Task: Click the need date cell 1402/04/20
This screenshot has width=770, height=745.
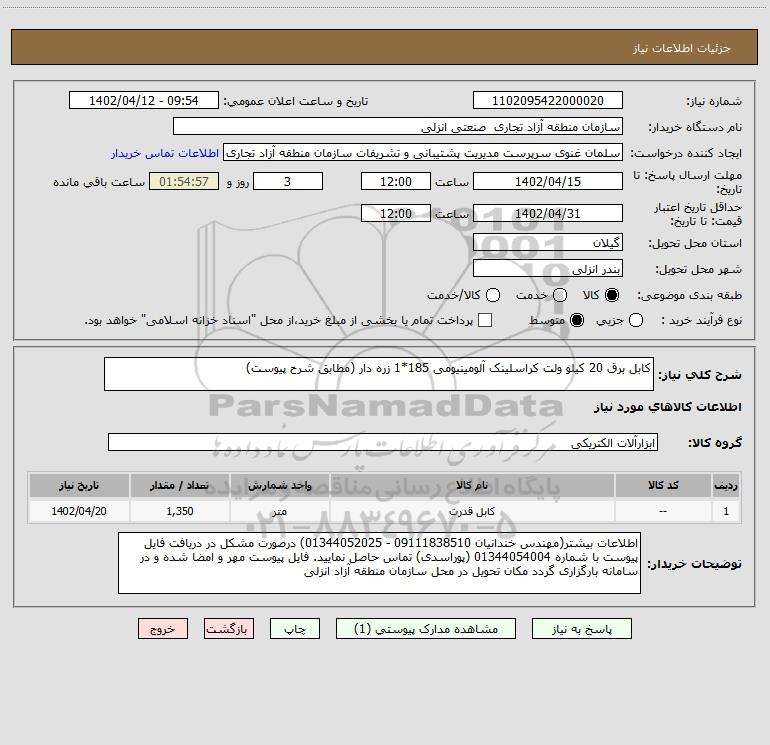Action: [x=79, y=511]
